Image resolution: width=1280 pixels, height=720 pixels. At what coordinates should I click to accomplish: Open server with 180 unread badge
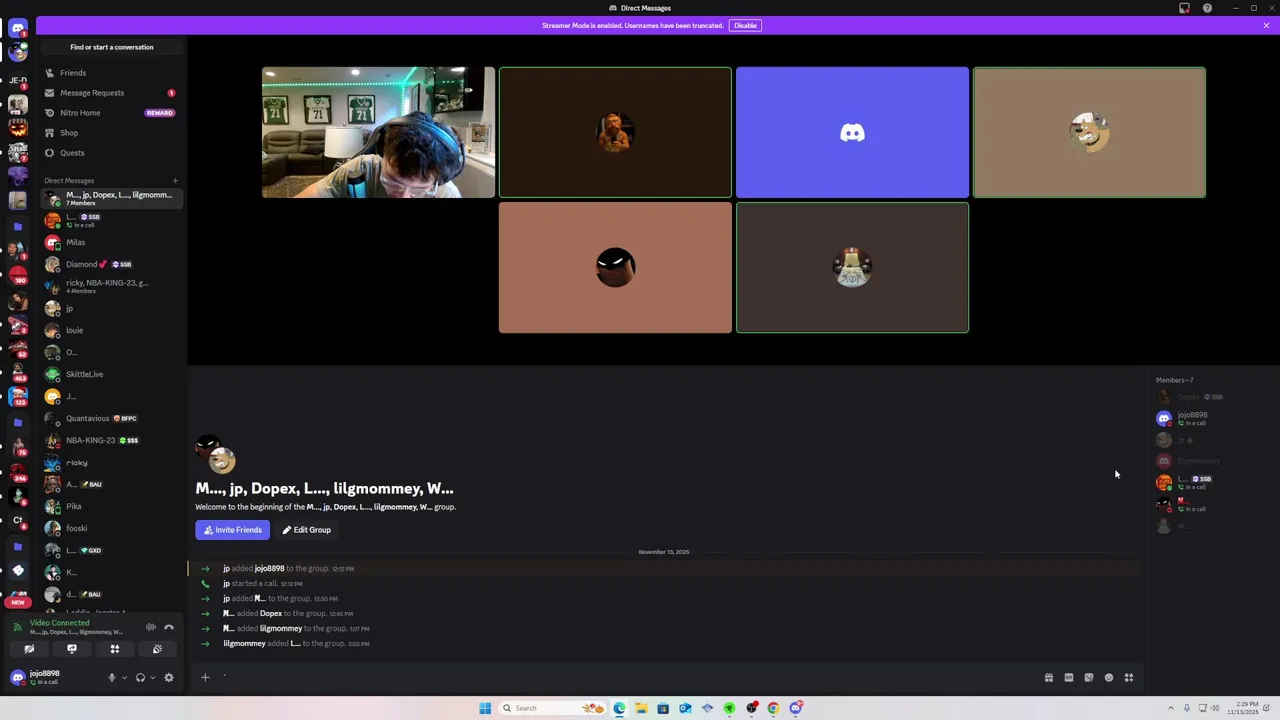tap(17, 275)
